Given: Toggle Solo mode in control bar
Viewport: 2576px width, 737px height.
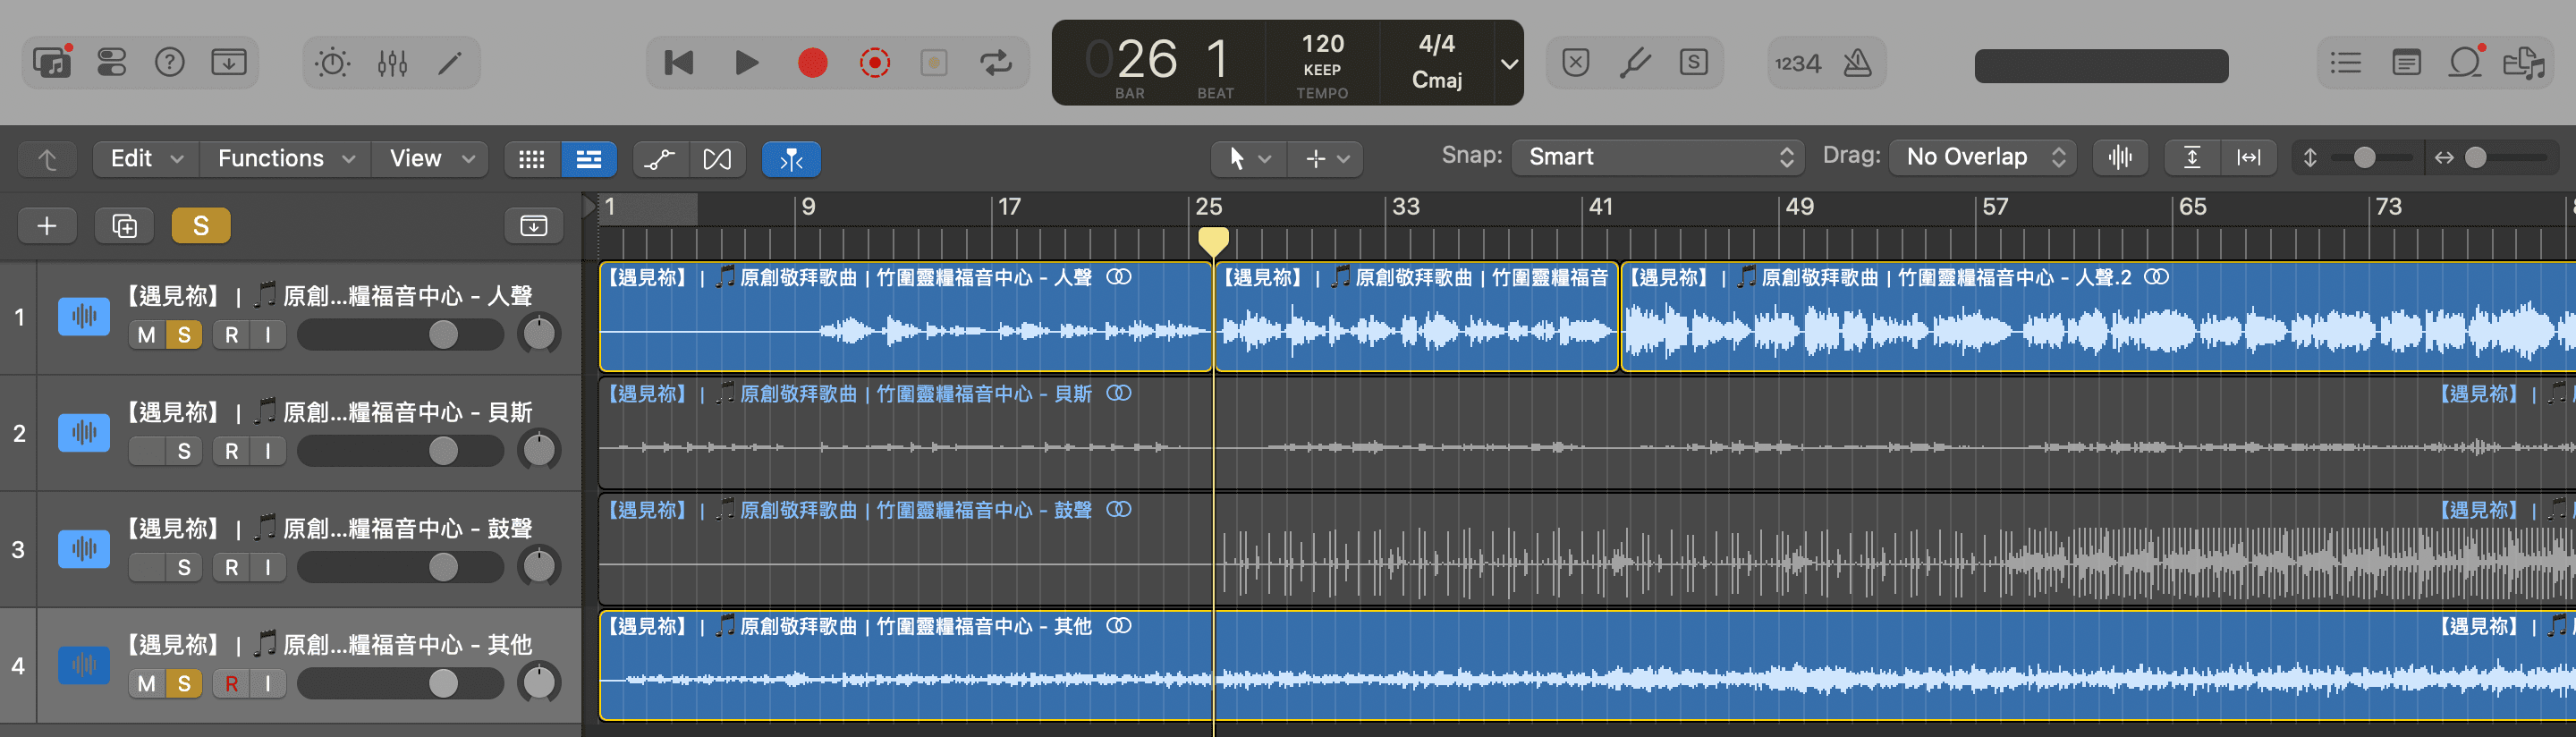Looking at the screenshot, I should coord(1693,63).
